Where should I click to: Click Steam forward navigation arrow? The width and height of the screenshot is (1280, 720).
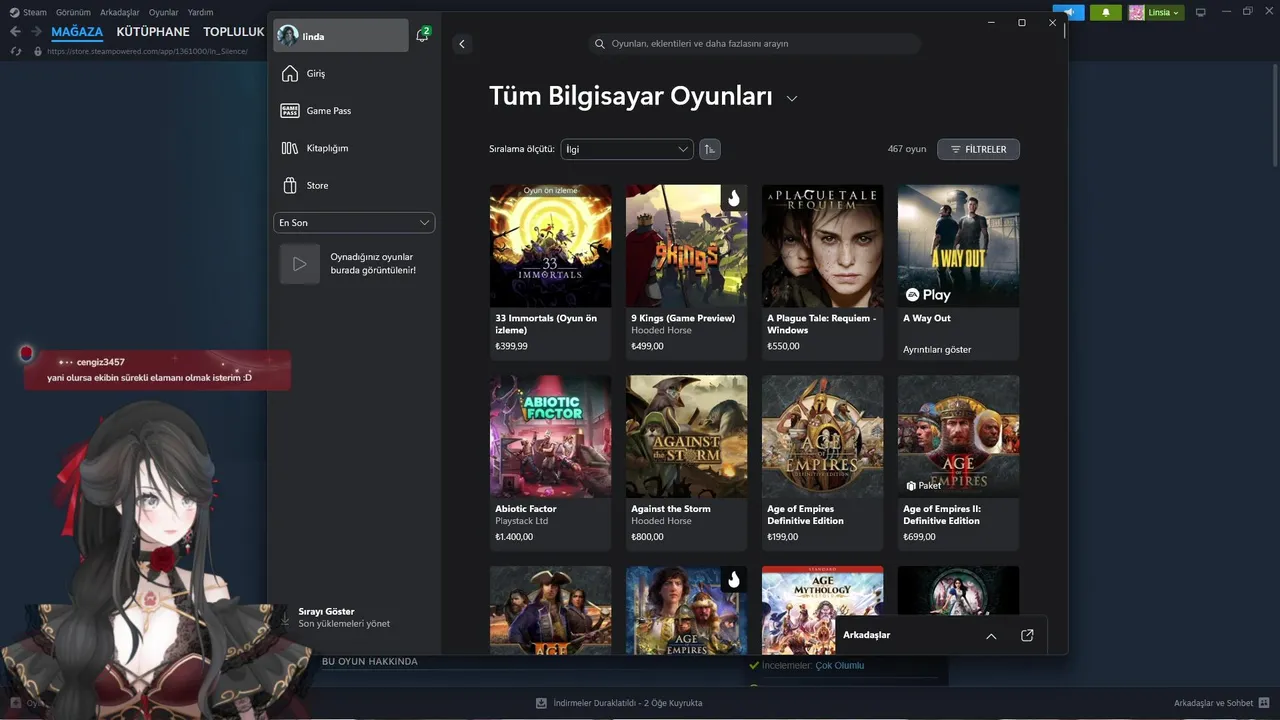[x=36, y=32]
